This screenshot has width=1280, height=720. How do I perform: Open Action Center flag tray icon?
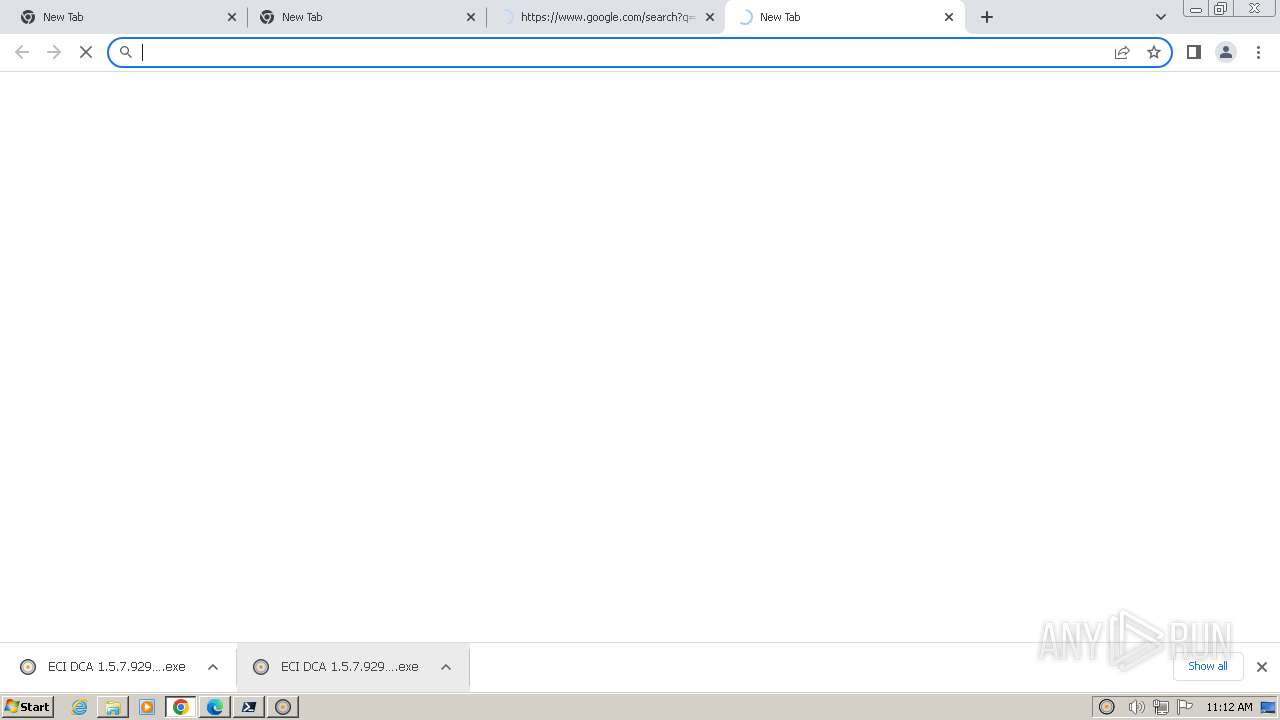pos(1185,707)
